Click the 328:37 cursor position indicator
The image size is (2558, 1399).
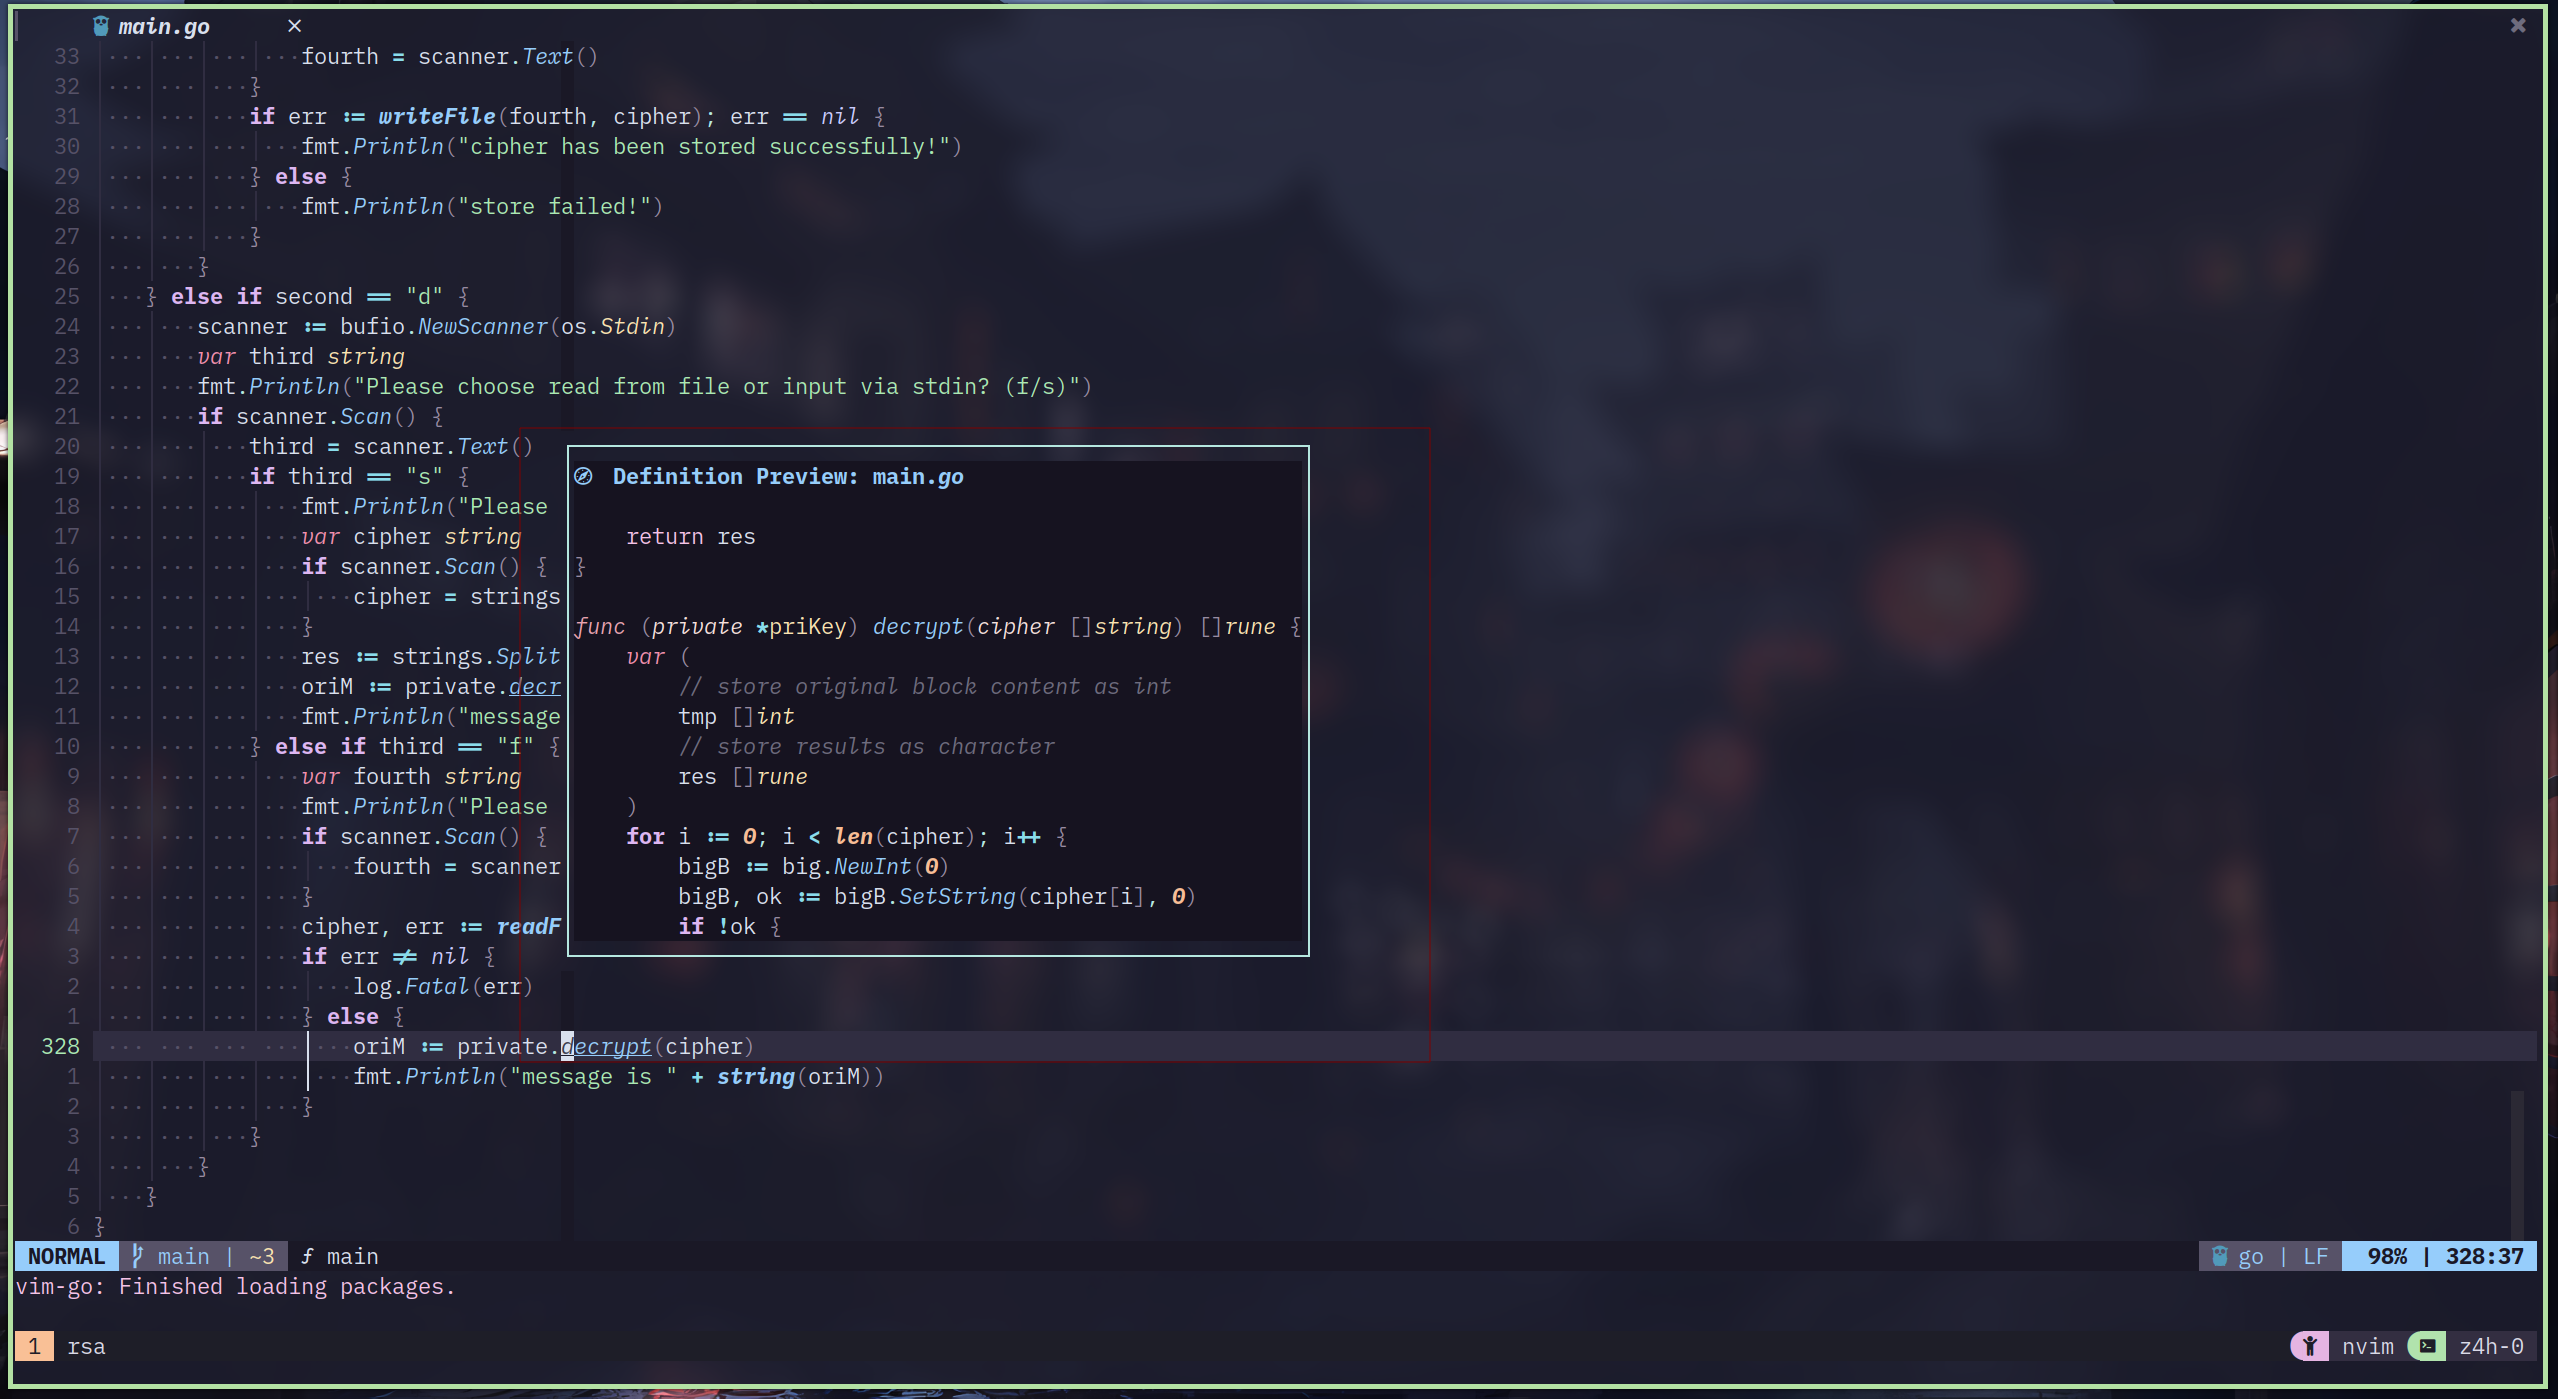[2484, 1256]
